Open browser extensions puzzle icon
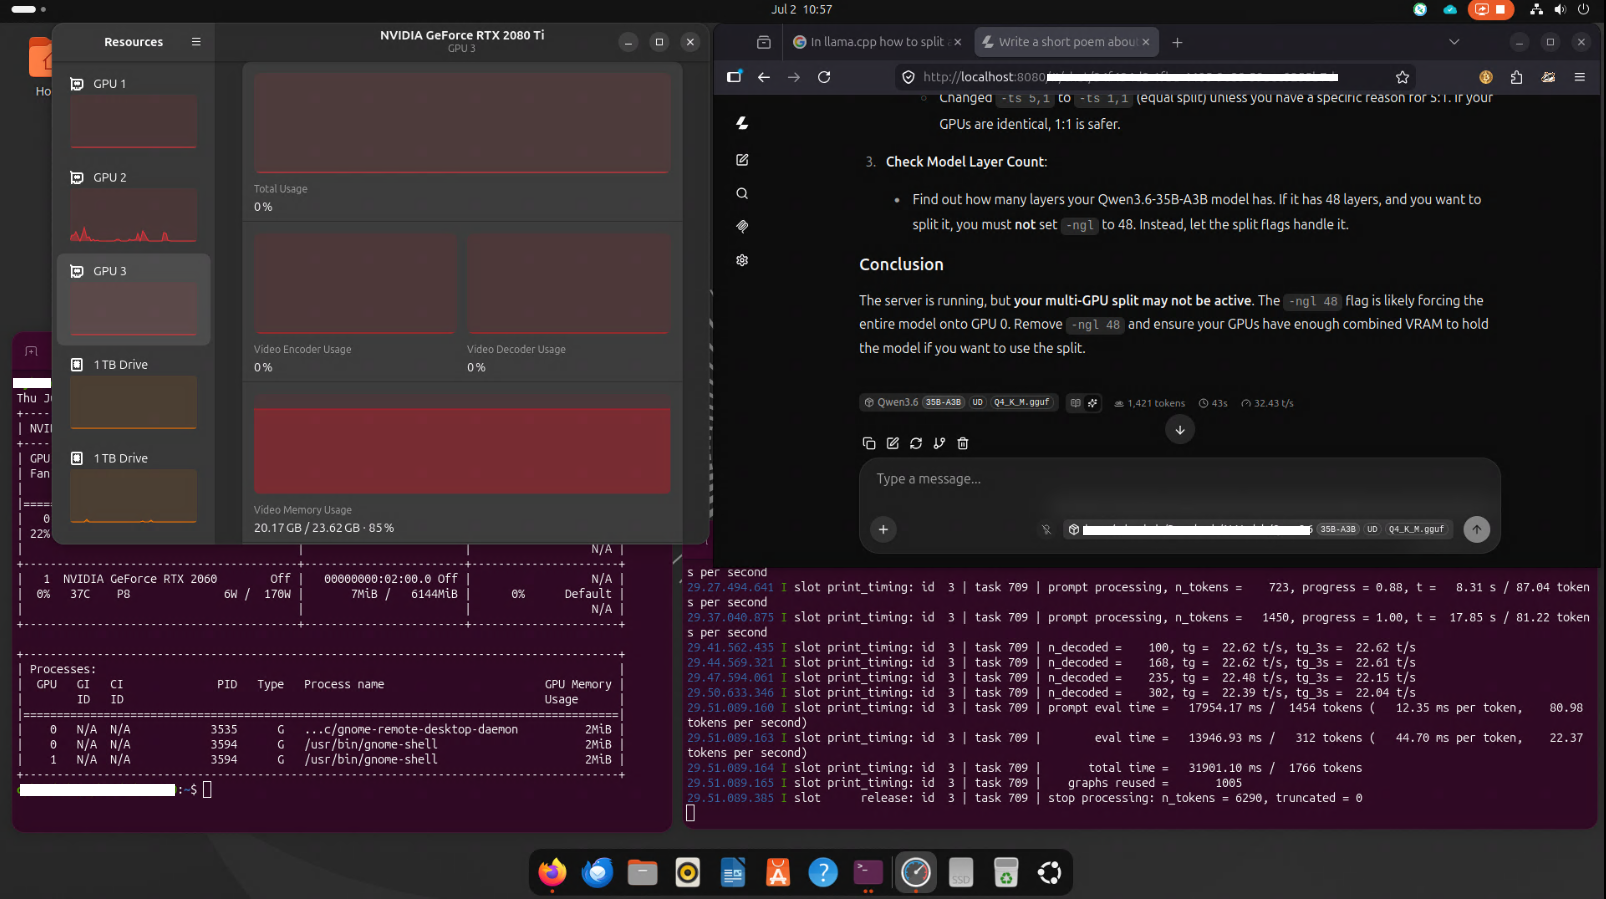Image resolution: width=1606 pixels, height=899 pixels. point(1516,77)
